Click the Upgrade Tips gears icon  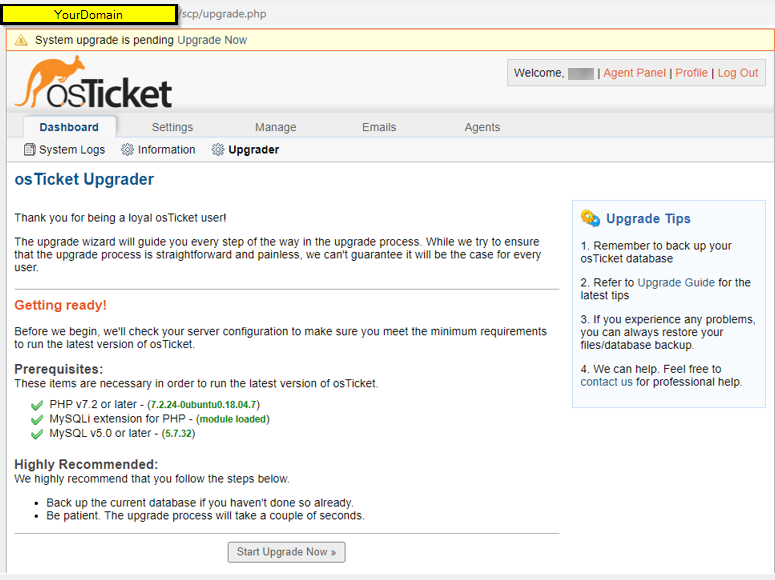point(590,219)
